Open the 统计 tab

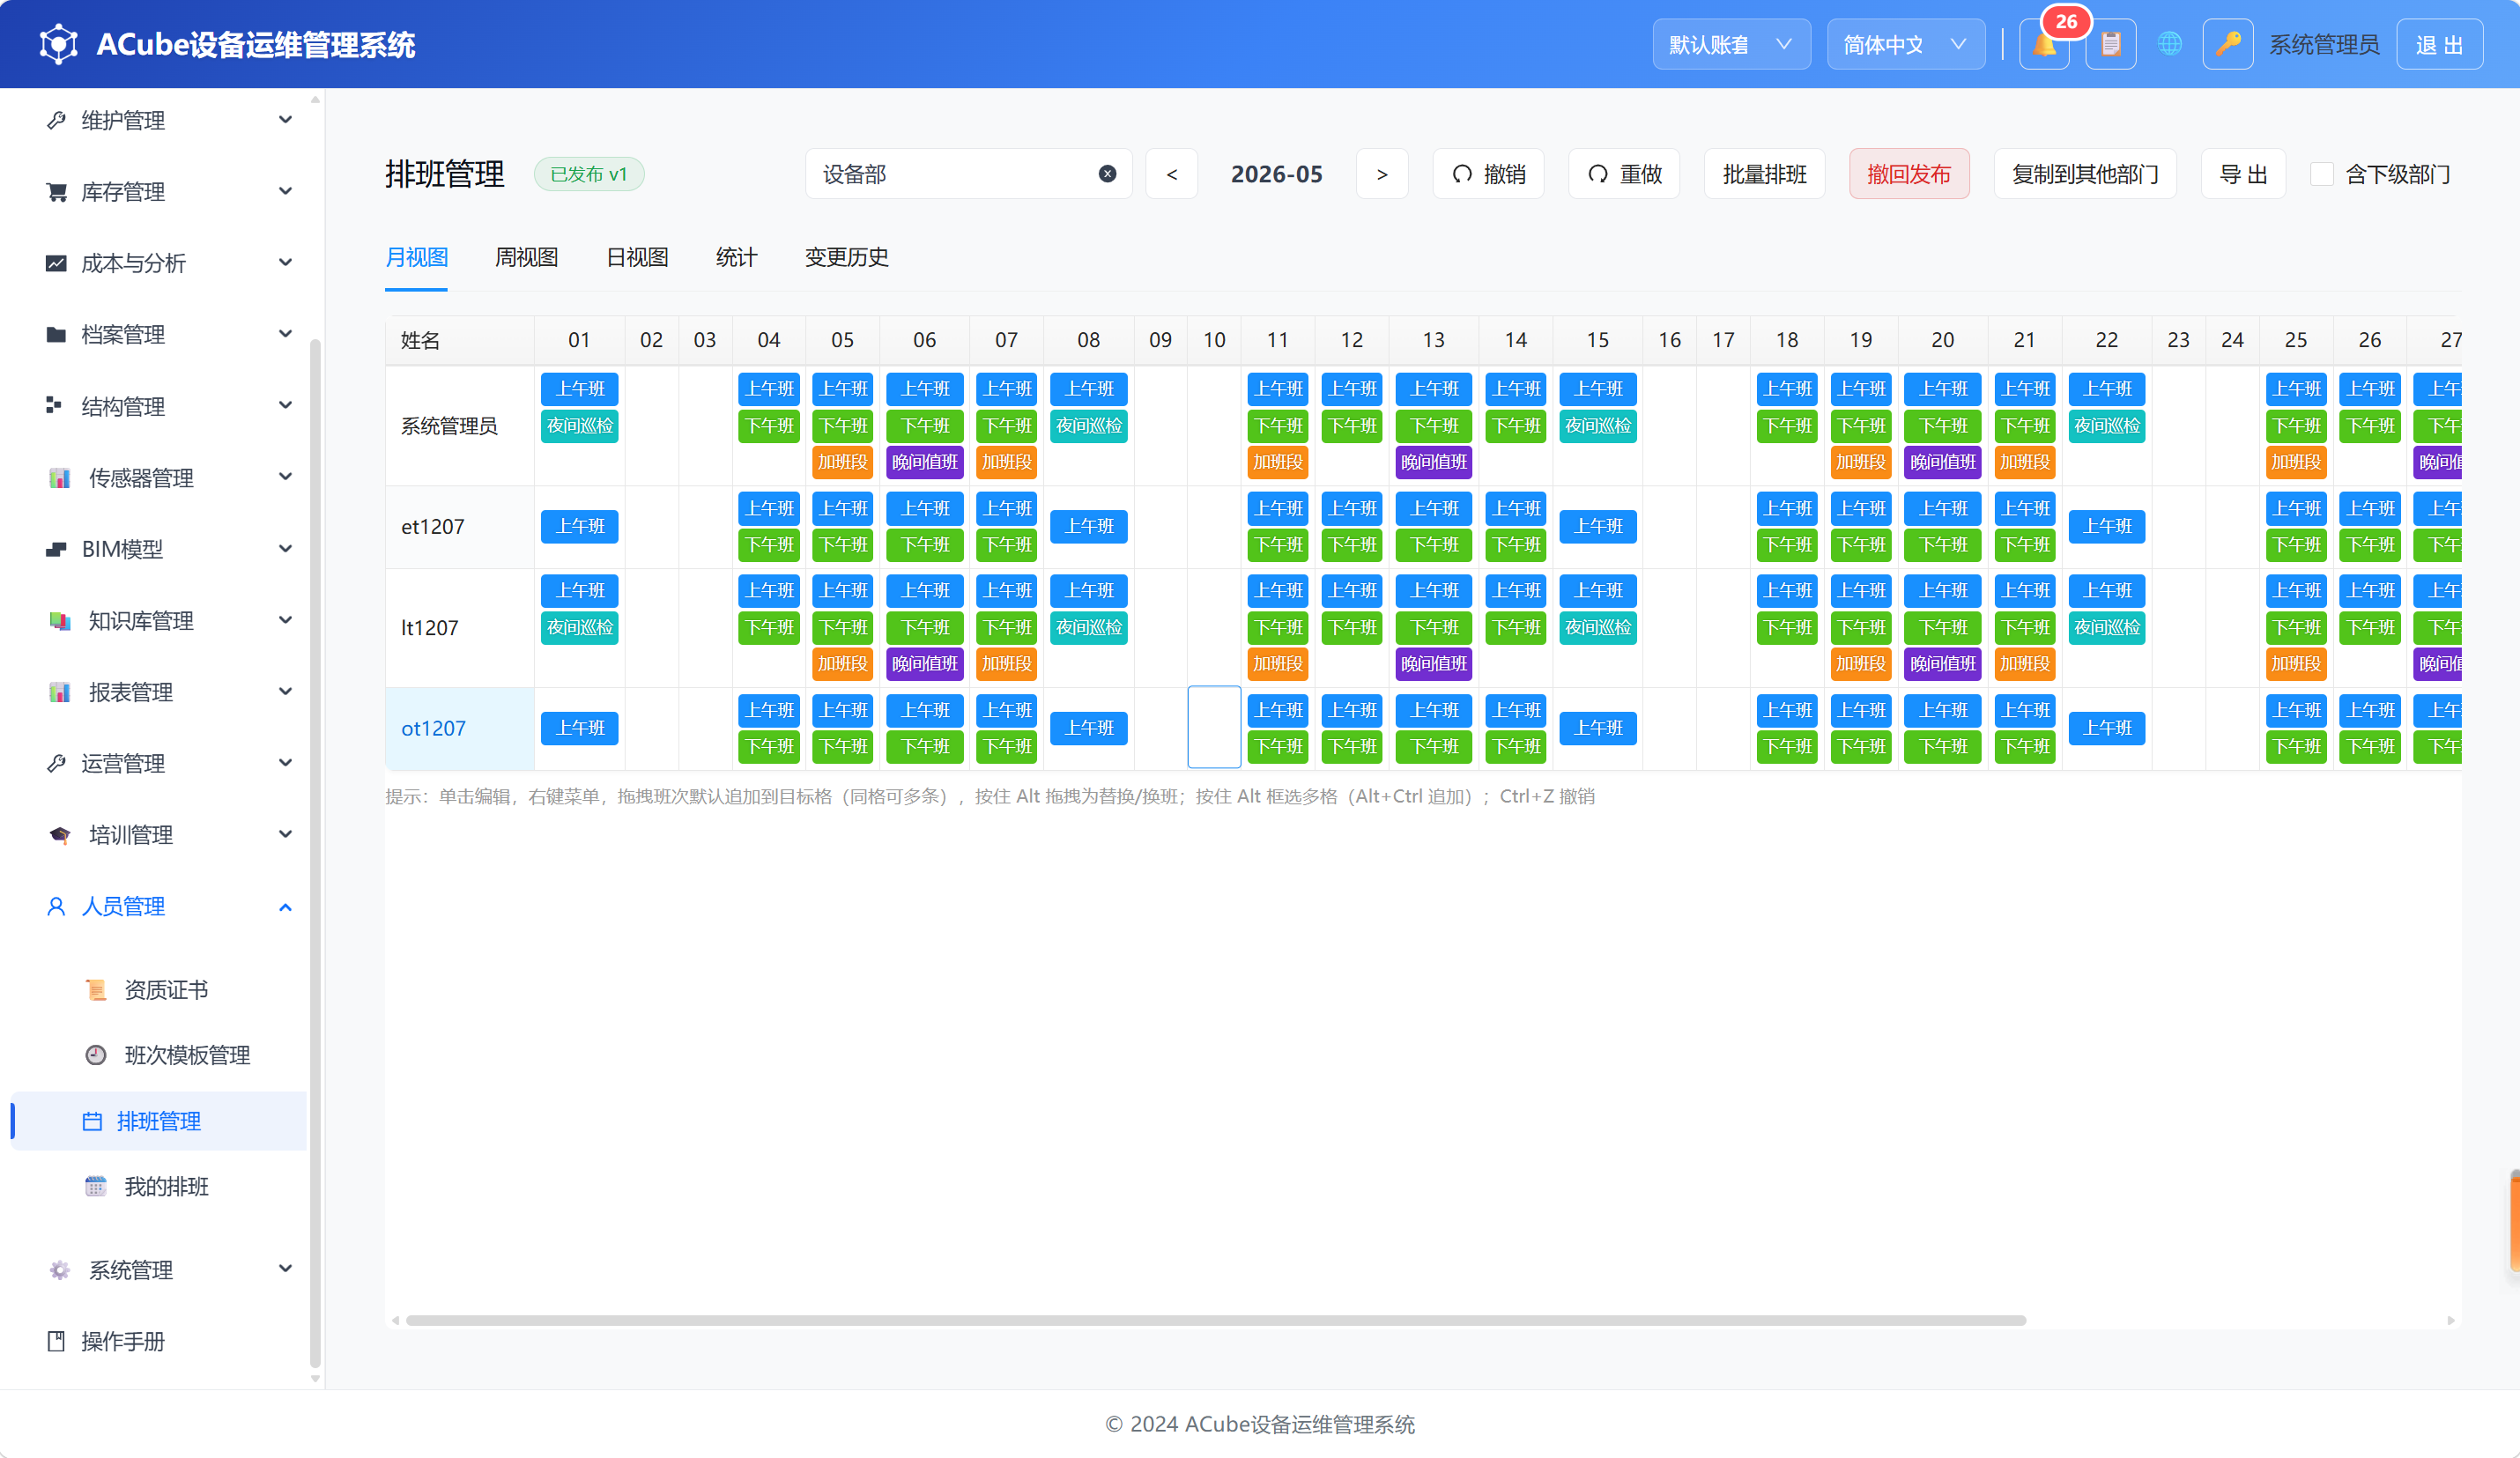click(737, 258)
